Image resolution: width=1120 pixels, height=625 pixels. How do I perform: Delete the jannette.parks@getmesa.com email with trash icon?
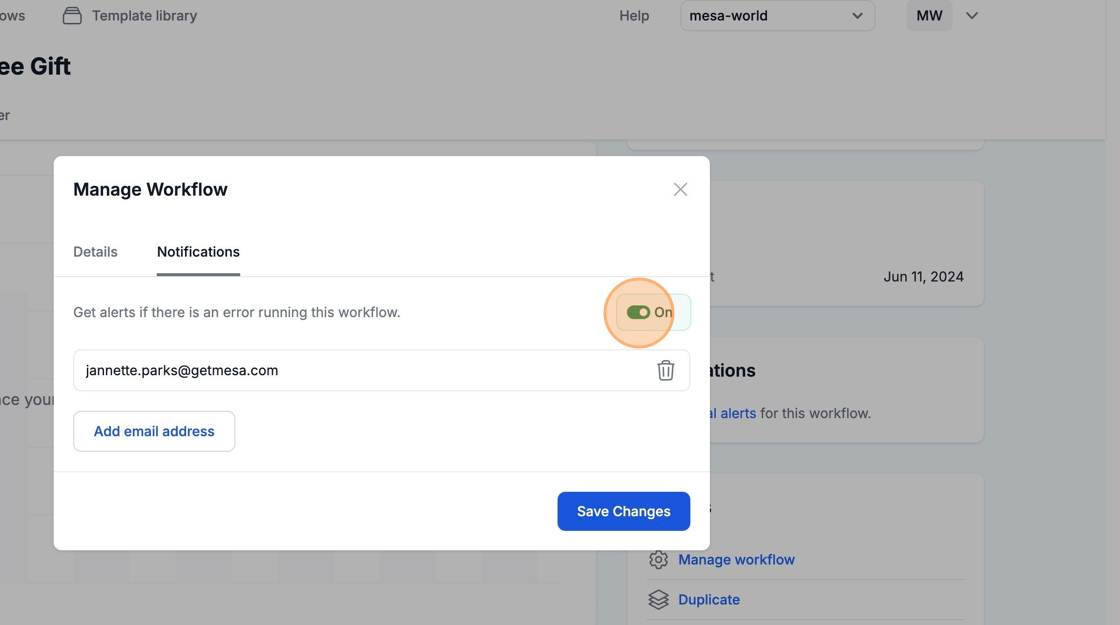665,370
